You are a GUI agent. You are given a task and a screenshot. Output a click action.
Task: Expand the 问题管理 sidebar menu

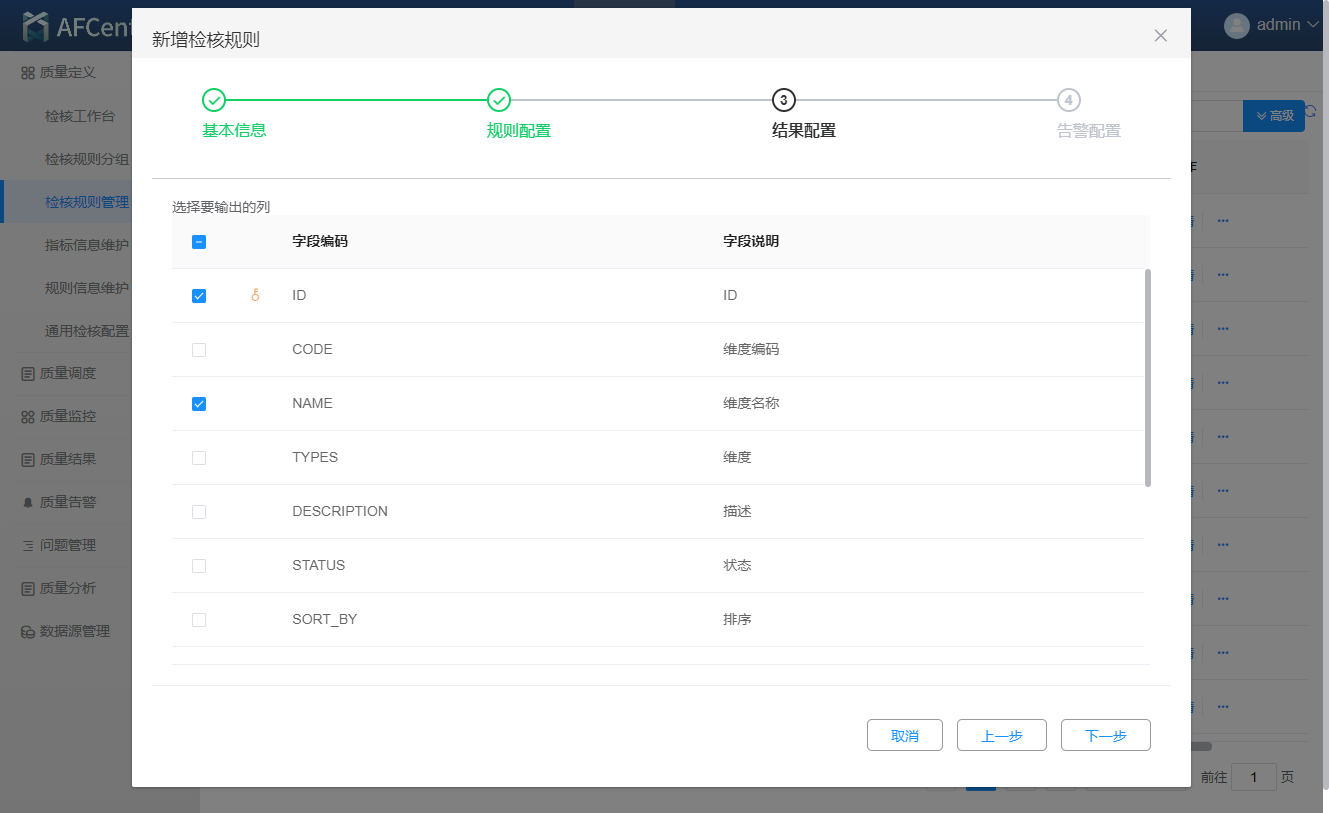click(x=66, y=545)
